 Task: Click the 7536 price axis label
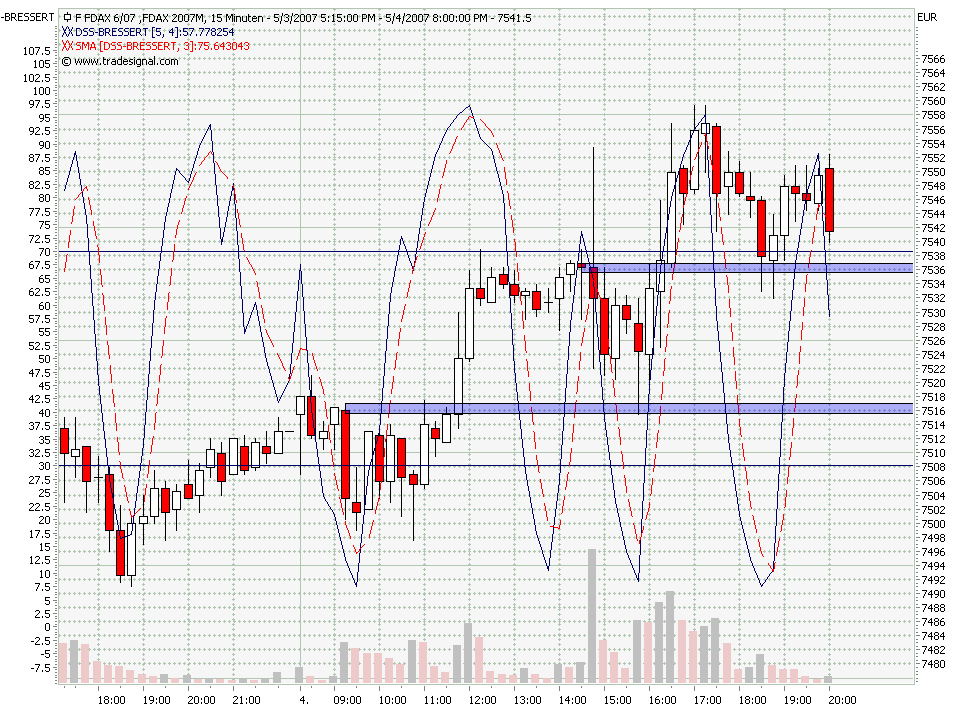click(x=933, y=270)
